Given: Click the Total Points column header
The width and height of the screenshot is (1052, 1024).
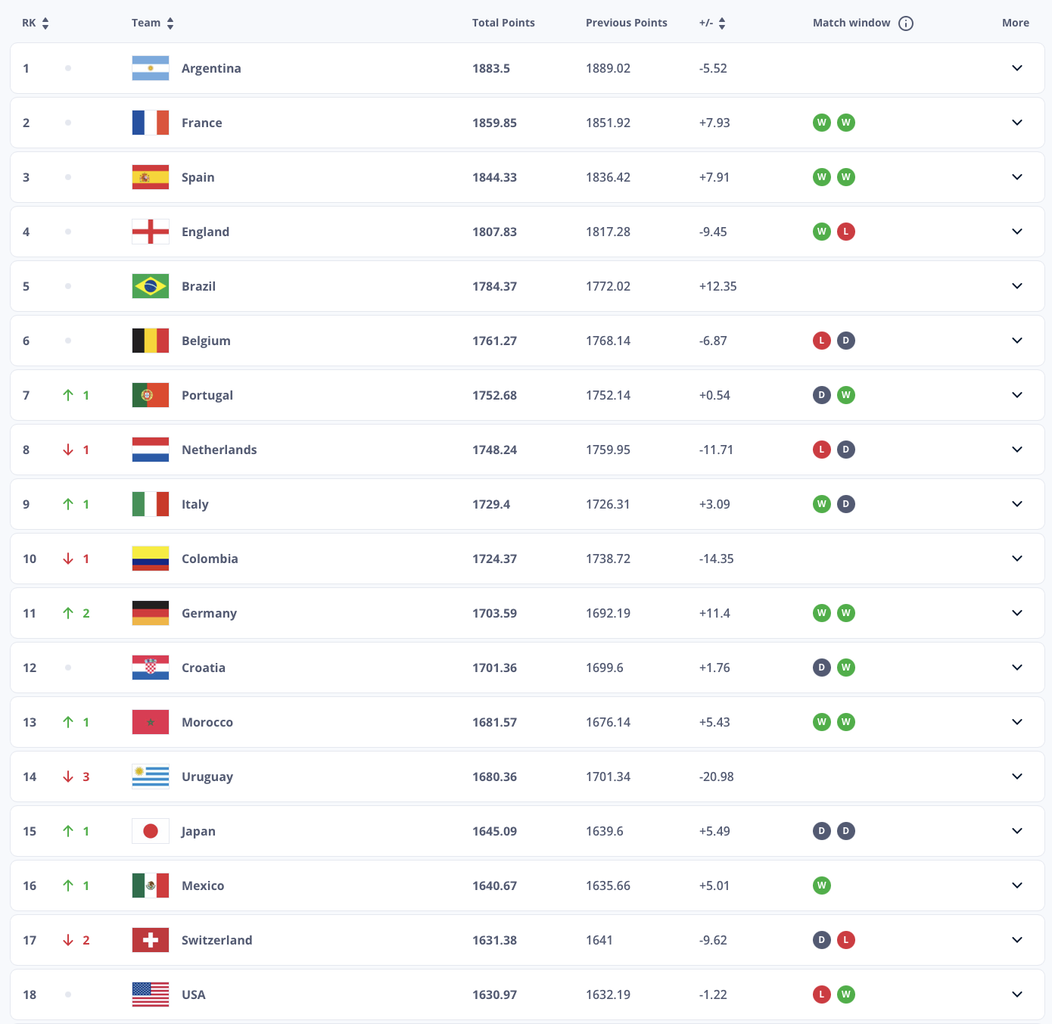Looking at the screenshot, I should click(503, 23).
